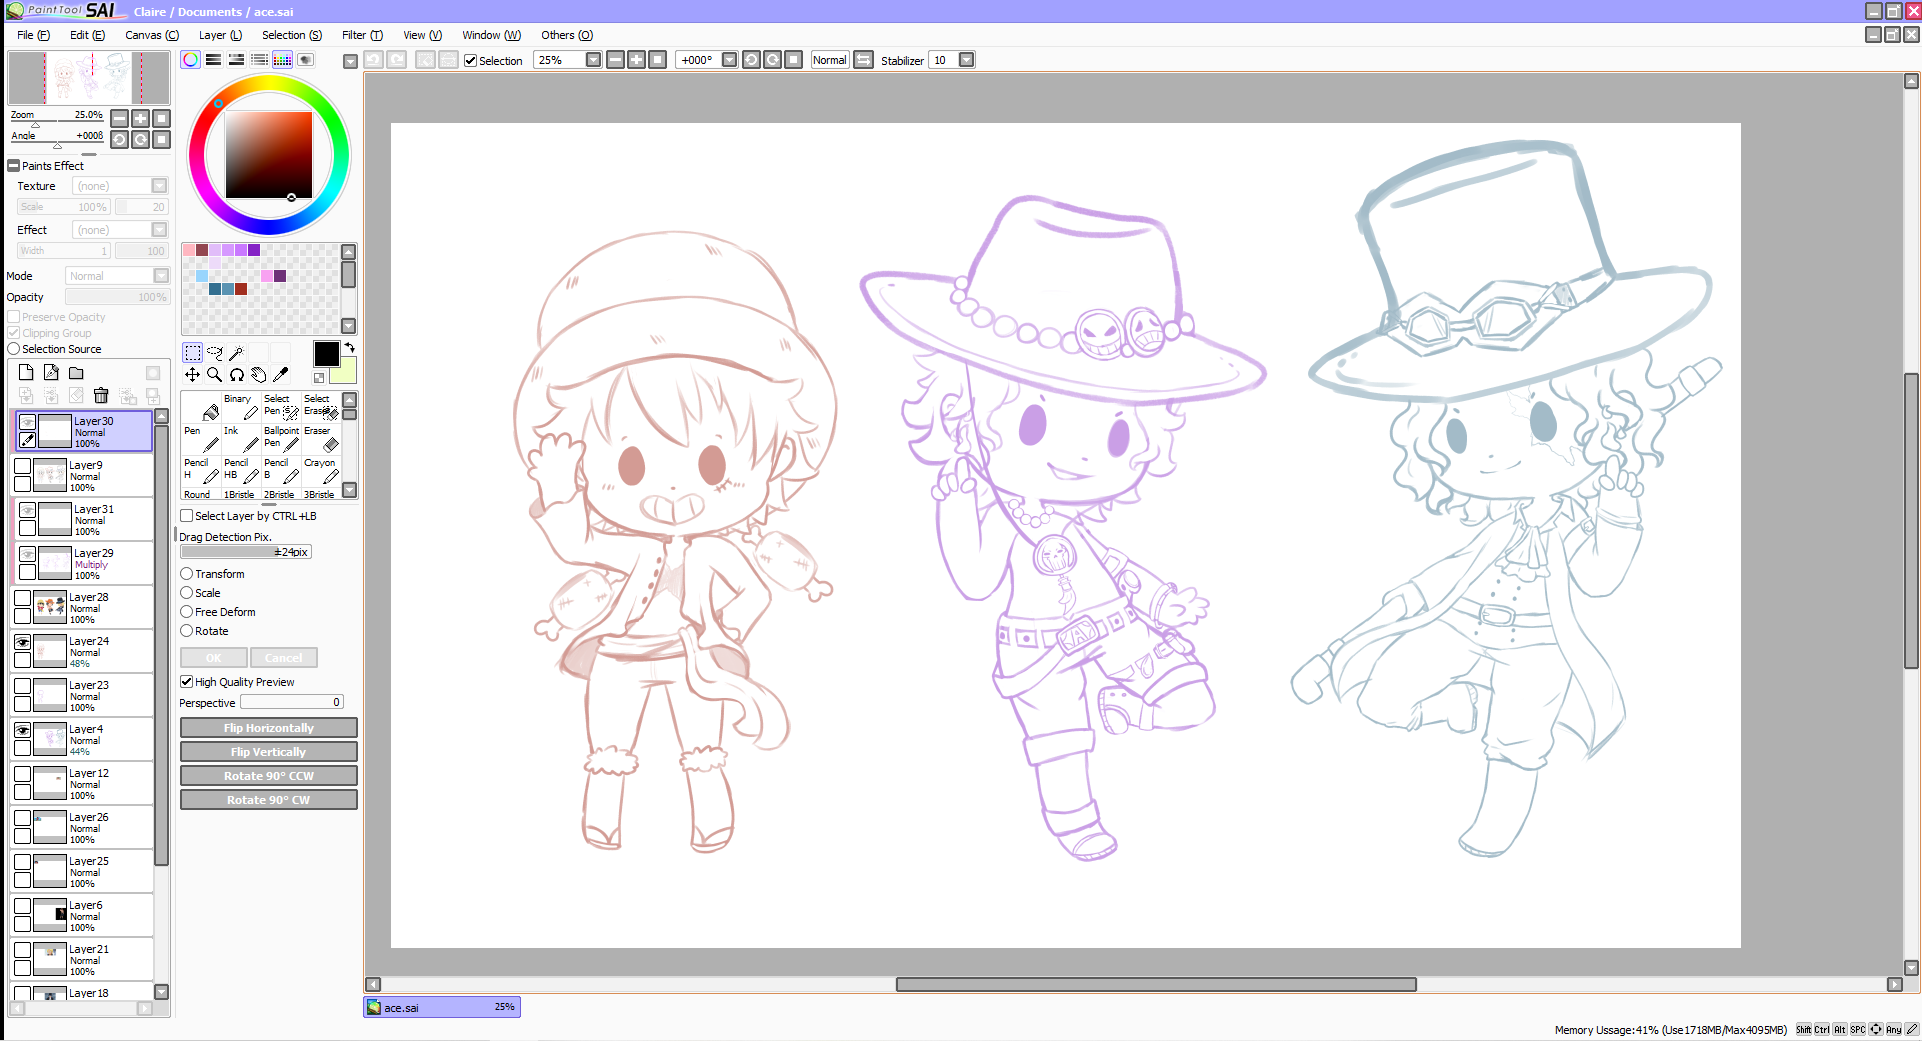Choose the Ballpoint Pen tool

click(x=281, y=438)
